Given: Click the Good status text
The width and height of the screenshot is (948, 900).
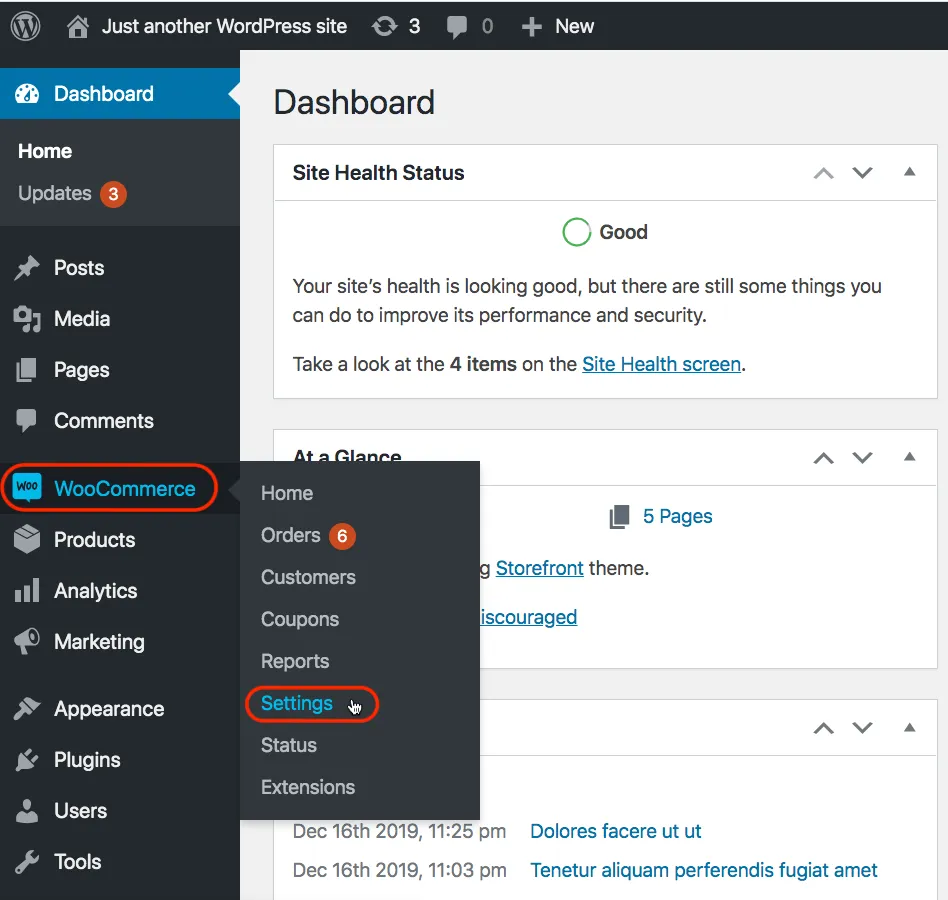Looking at the screenshot, I should click(623, 232).
